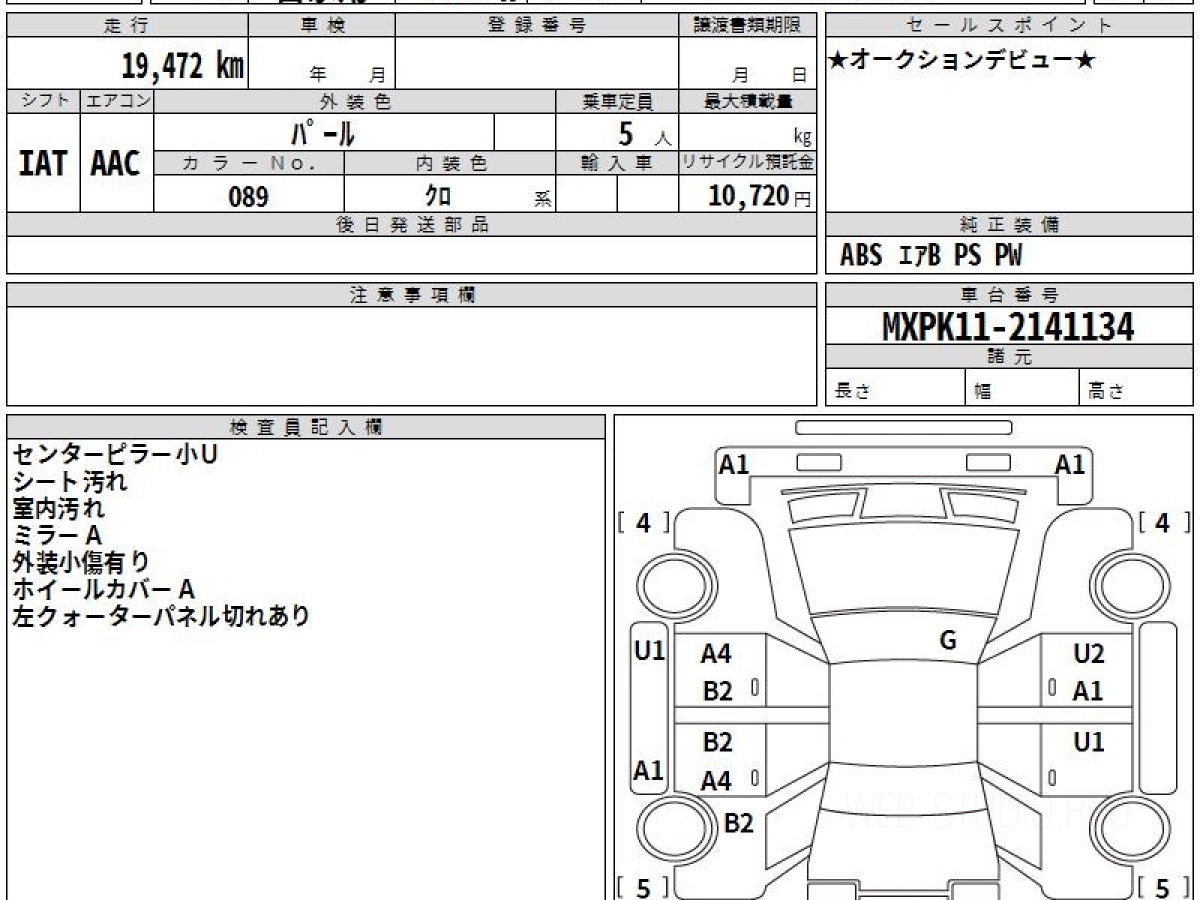The image size is (1200, 900).
Task: Select inspector note ミラーA
Action: point(57,535)
